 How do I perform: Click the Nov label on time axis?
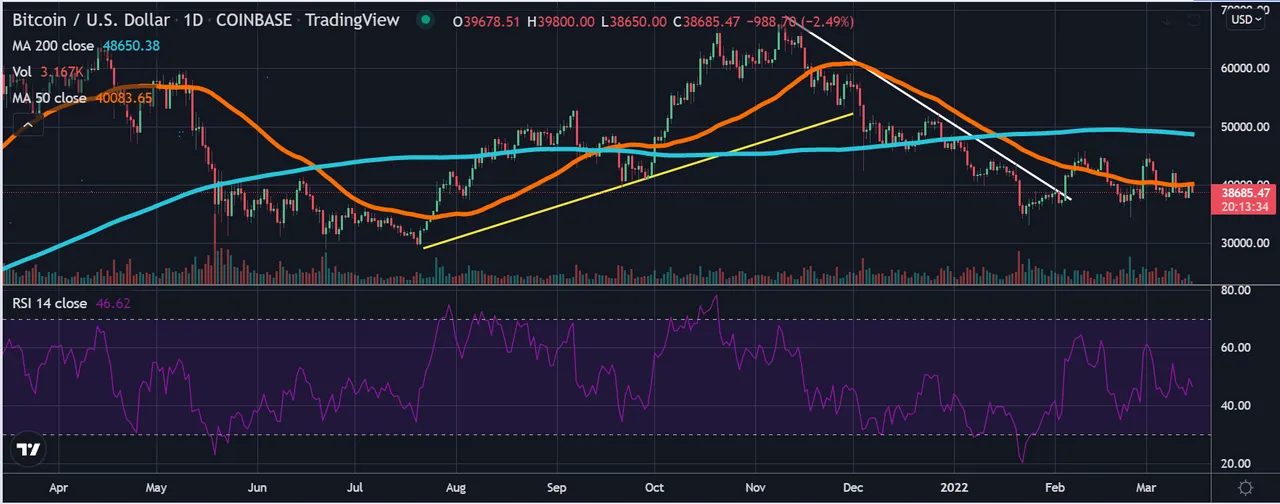pos(756,489)
